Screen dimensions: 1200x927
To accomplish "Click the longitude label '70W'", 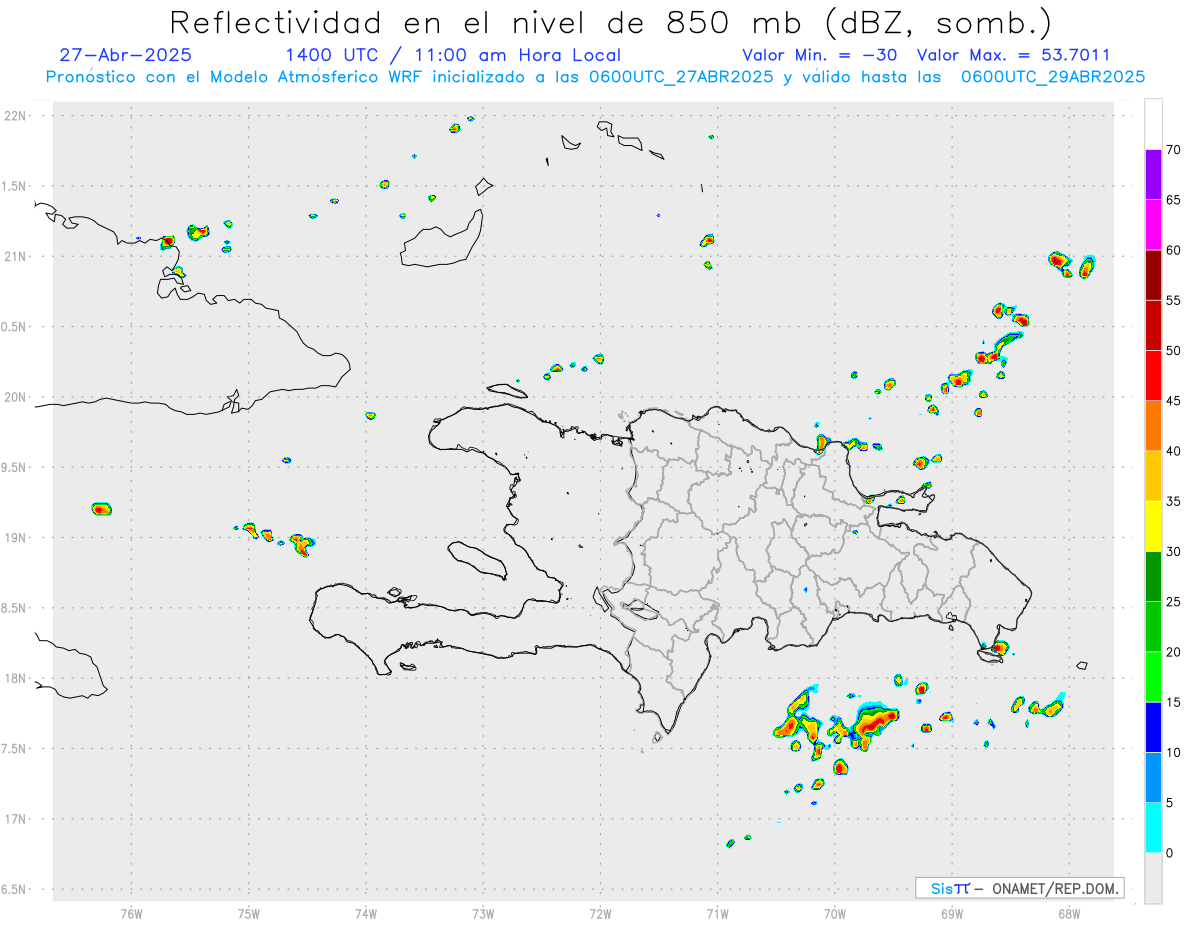I will (835, 914).
